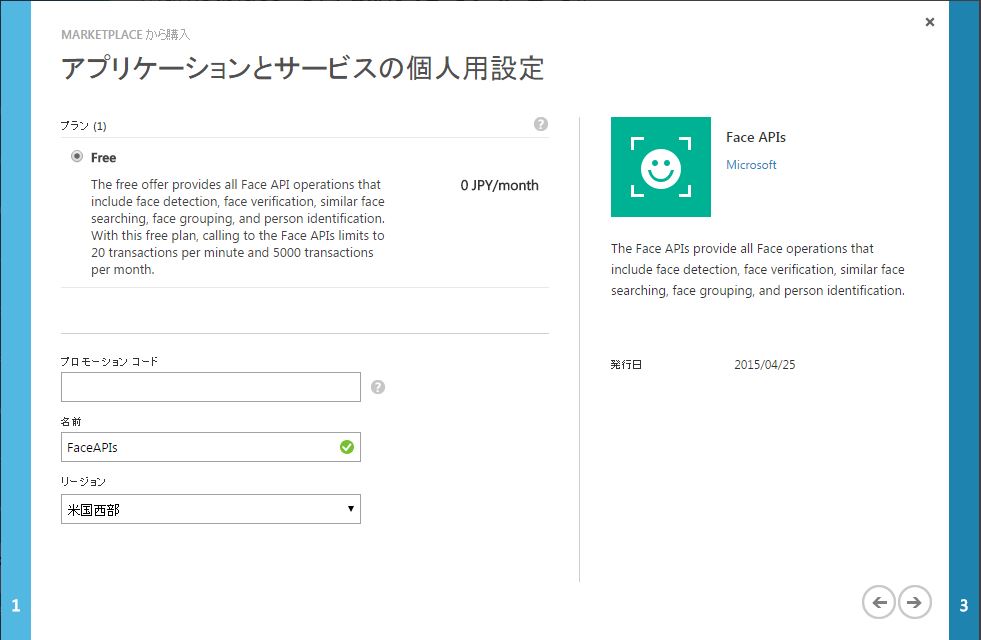This screenshot has width=981, height=640.
Task: Select the Free plan radio button
Action: 77,157
